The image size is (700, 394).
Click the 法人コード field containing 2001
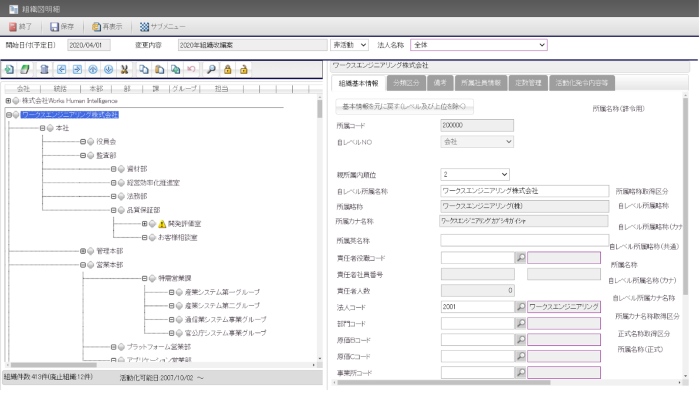tap(478, 307)
